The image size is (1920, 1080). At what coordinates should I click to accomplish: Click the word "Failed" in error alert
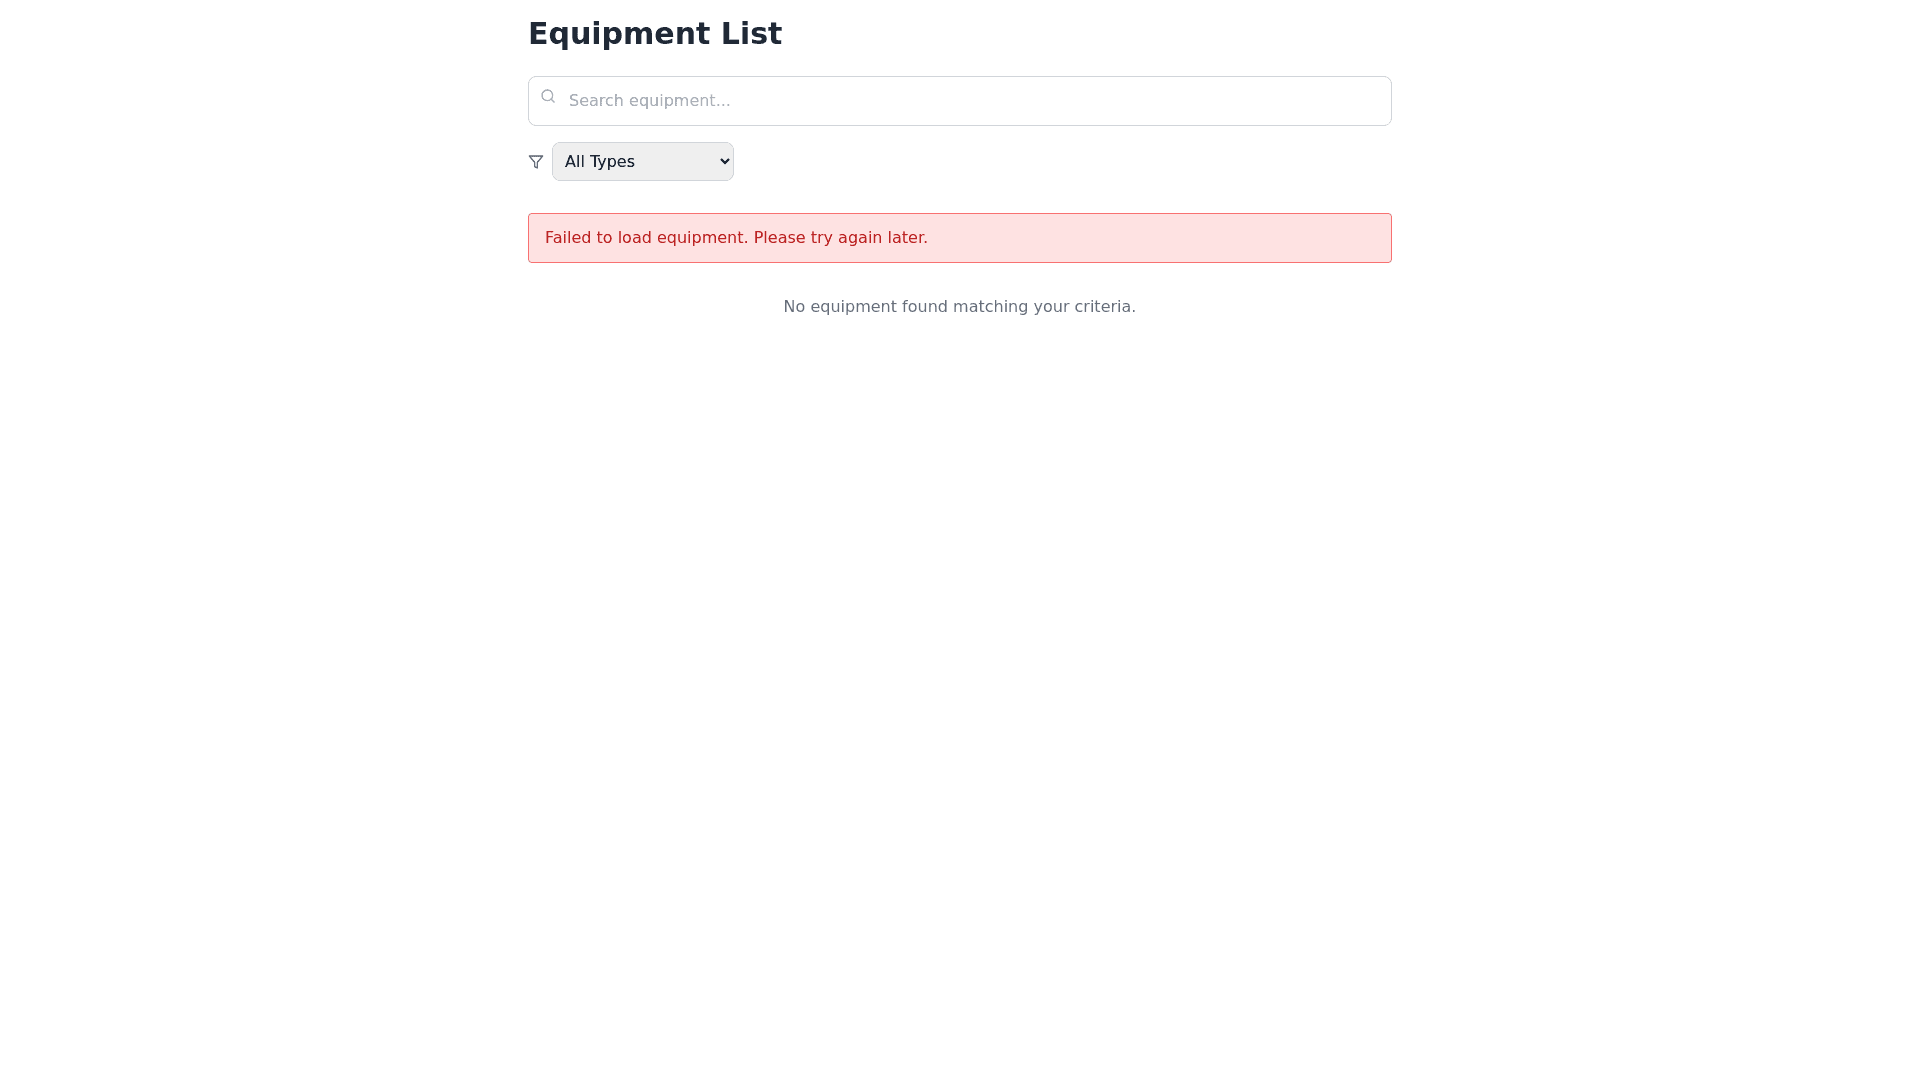tap(567, 238)
